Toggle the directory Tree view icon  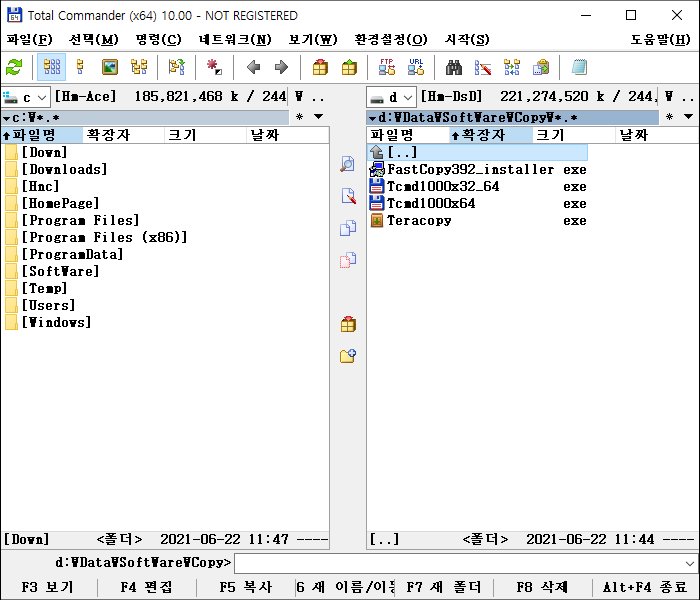point(139,67)
